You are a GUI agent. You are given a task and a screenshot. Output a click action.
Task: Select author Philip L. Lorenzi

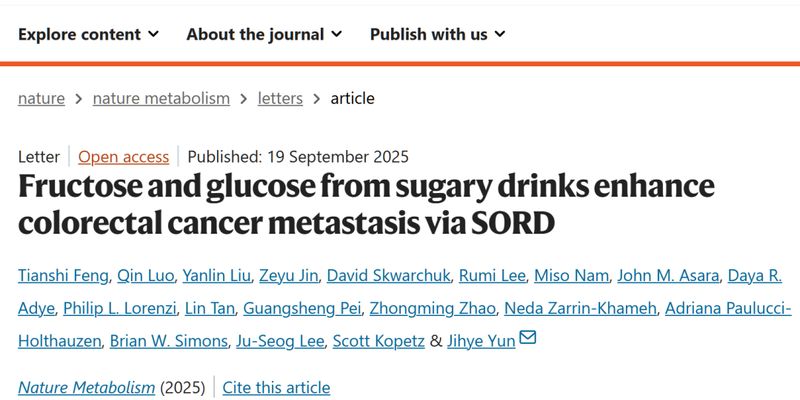[x=118, y=308]
